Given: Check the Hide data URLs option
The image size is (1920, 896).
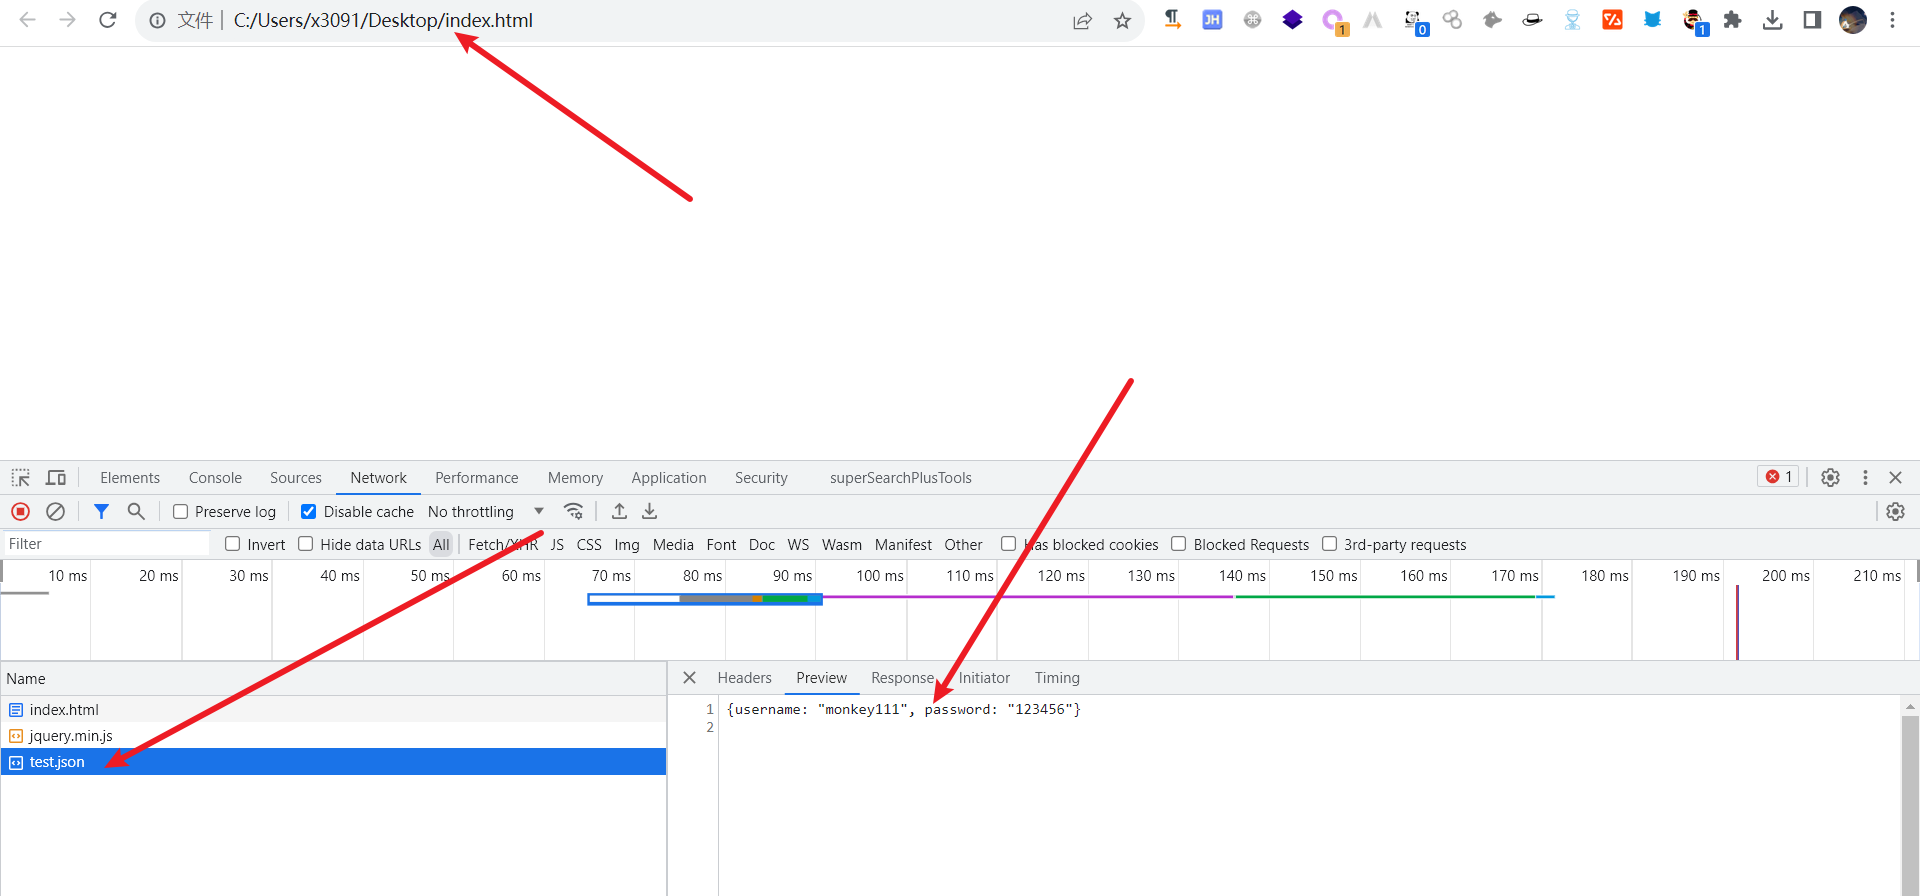Looking at the screenshot, I should point(306,544).
